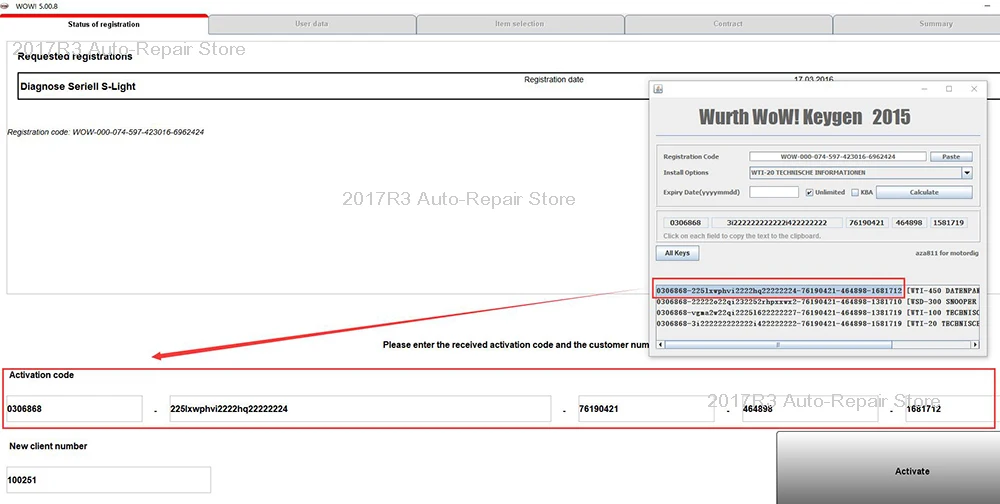Copy the 464898 key field in Keygen
The height and width of the screenshot is (504, 1000).
[x=909, y=223]
